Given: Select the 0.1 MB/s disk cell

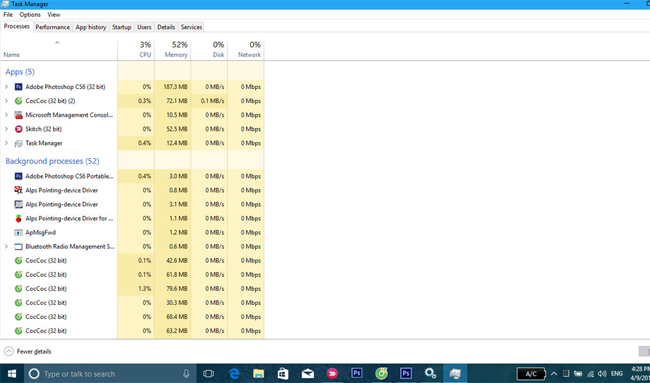Looking at the screenshot, I should [209, 101].
